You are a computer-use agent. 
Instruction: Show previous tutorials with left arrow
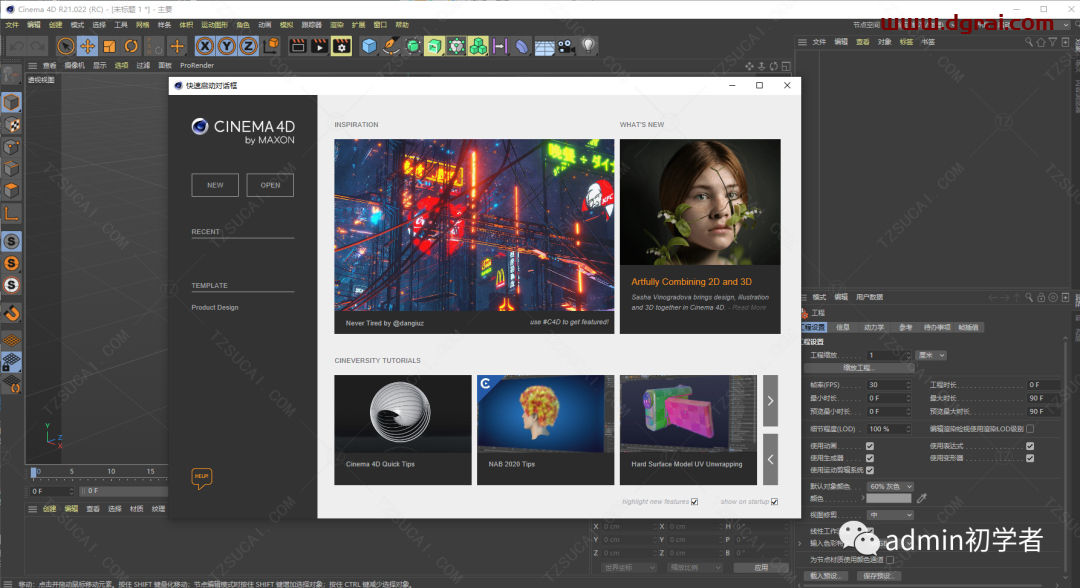click(770, 459)
